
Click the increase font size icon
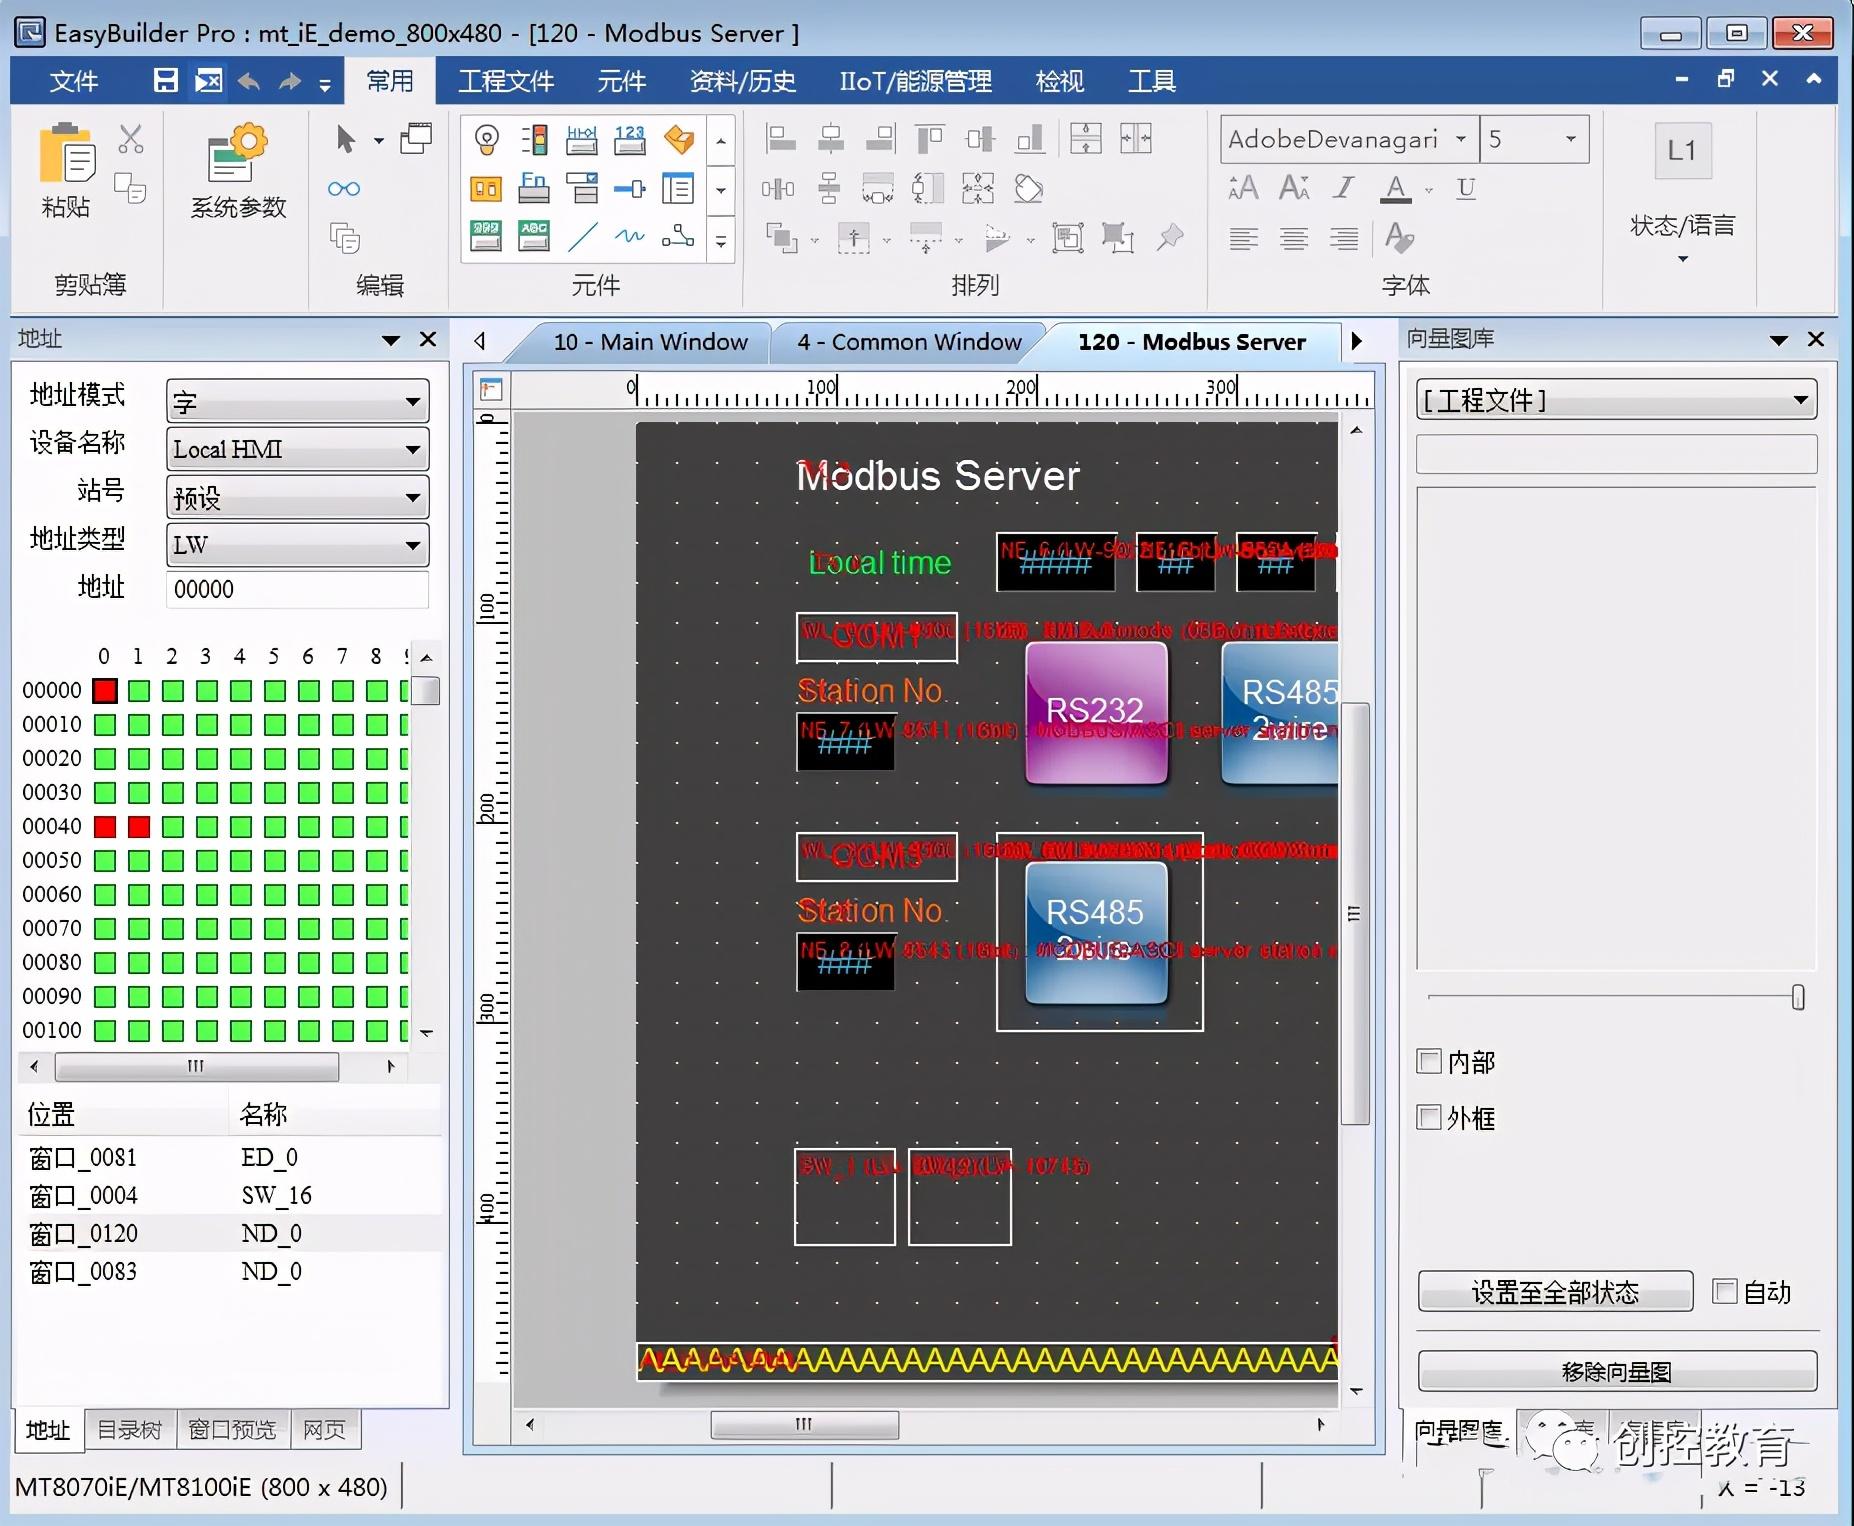click(1243, 188)
